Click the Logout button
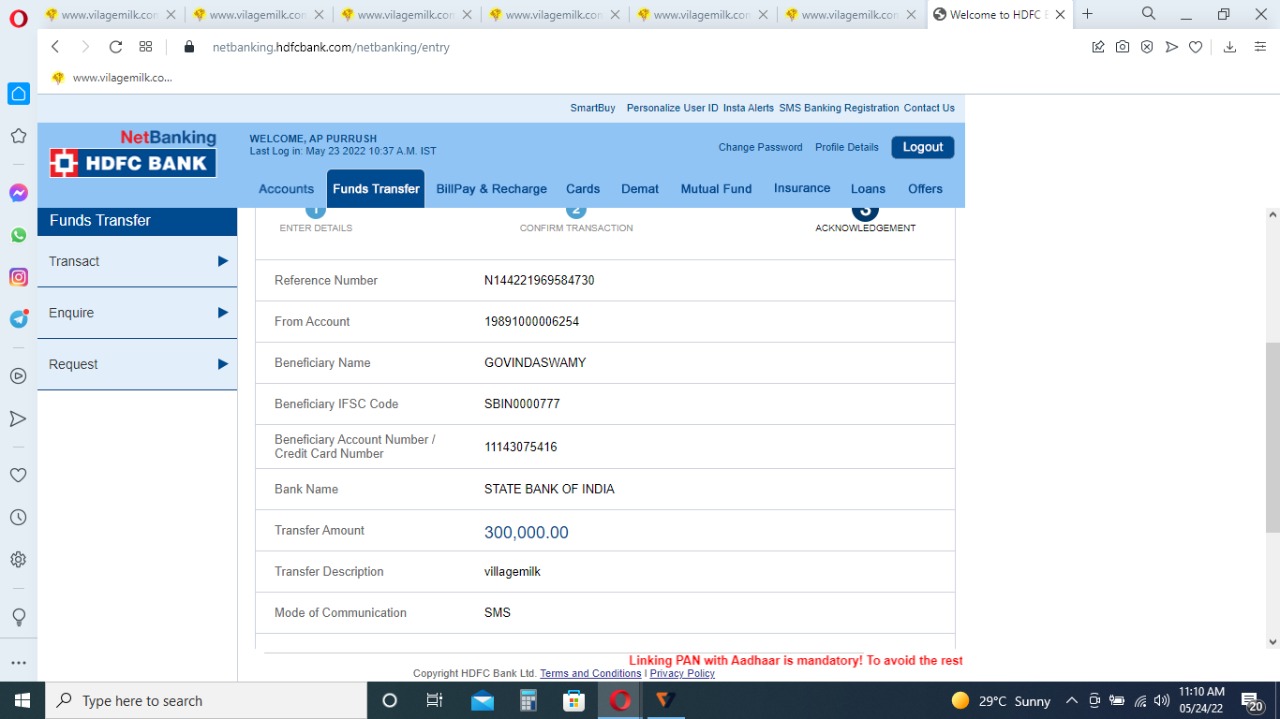The image size is (1280, 719). (x=923, y=147)
